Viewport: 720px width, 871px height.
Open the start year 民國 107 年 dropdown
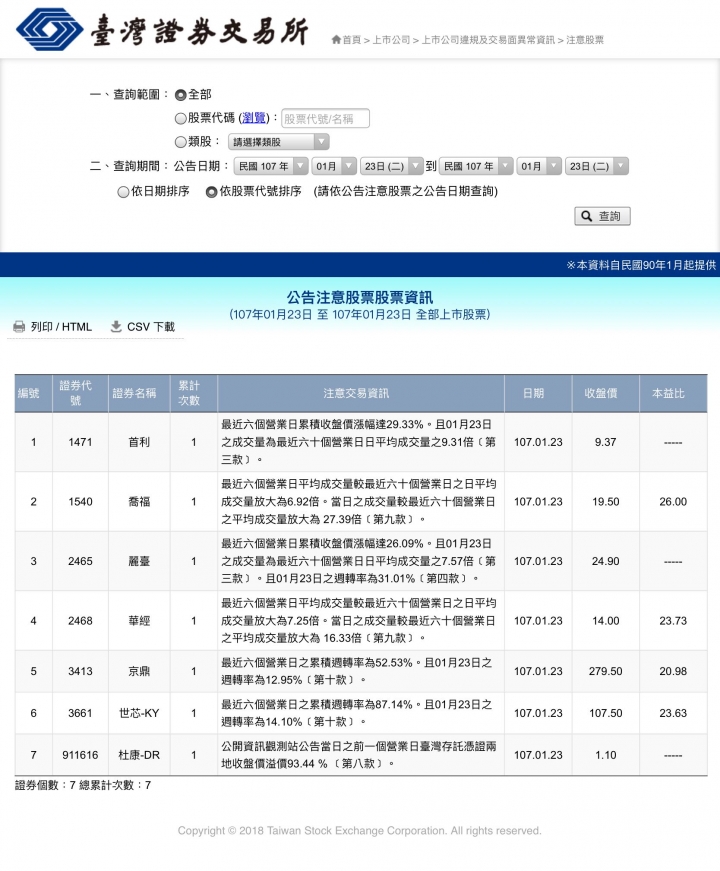tap(271, 166)
